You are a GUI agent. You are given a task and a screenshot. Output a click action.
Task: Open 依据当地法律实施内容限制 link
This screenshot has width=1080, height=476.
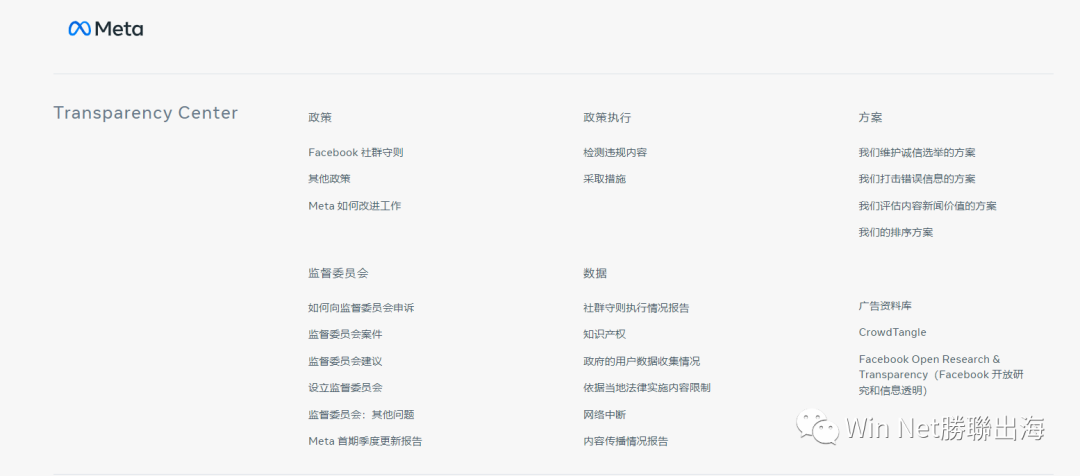pos(647,388)
